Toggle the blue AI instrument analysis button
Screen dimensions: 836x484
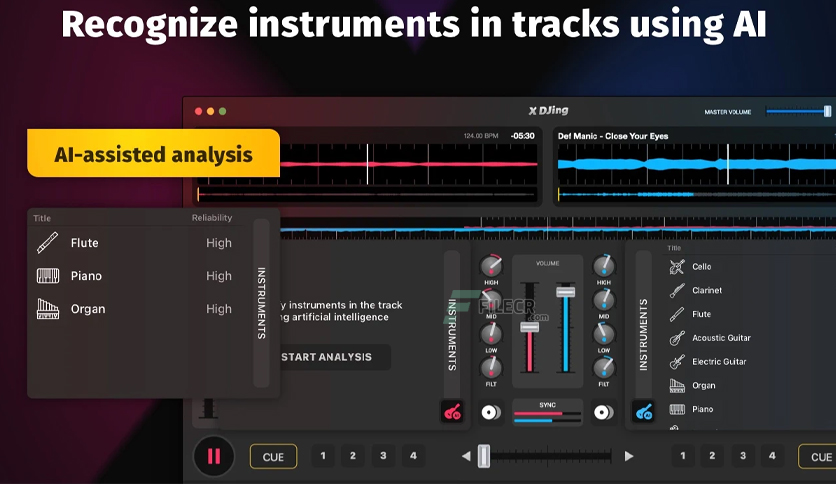(644, 412)
